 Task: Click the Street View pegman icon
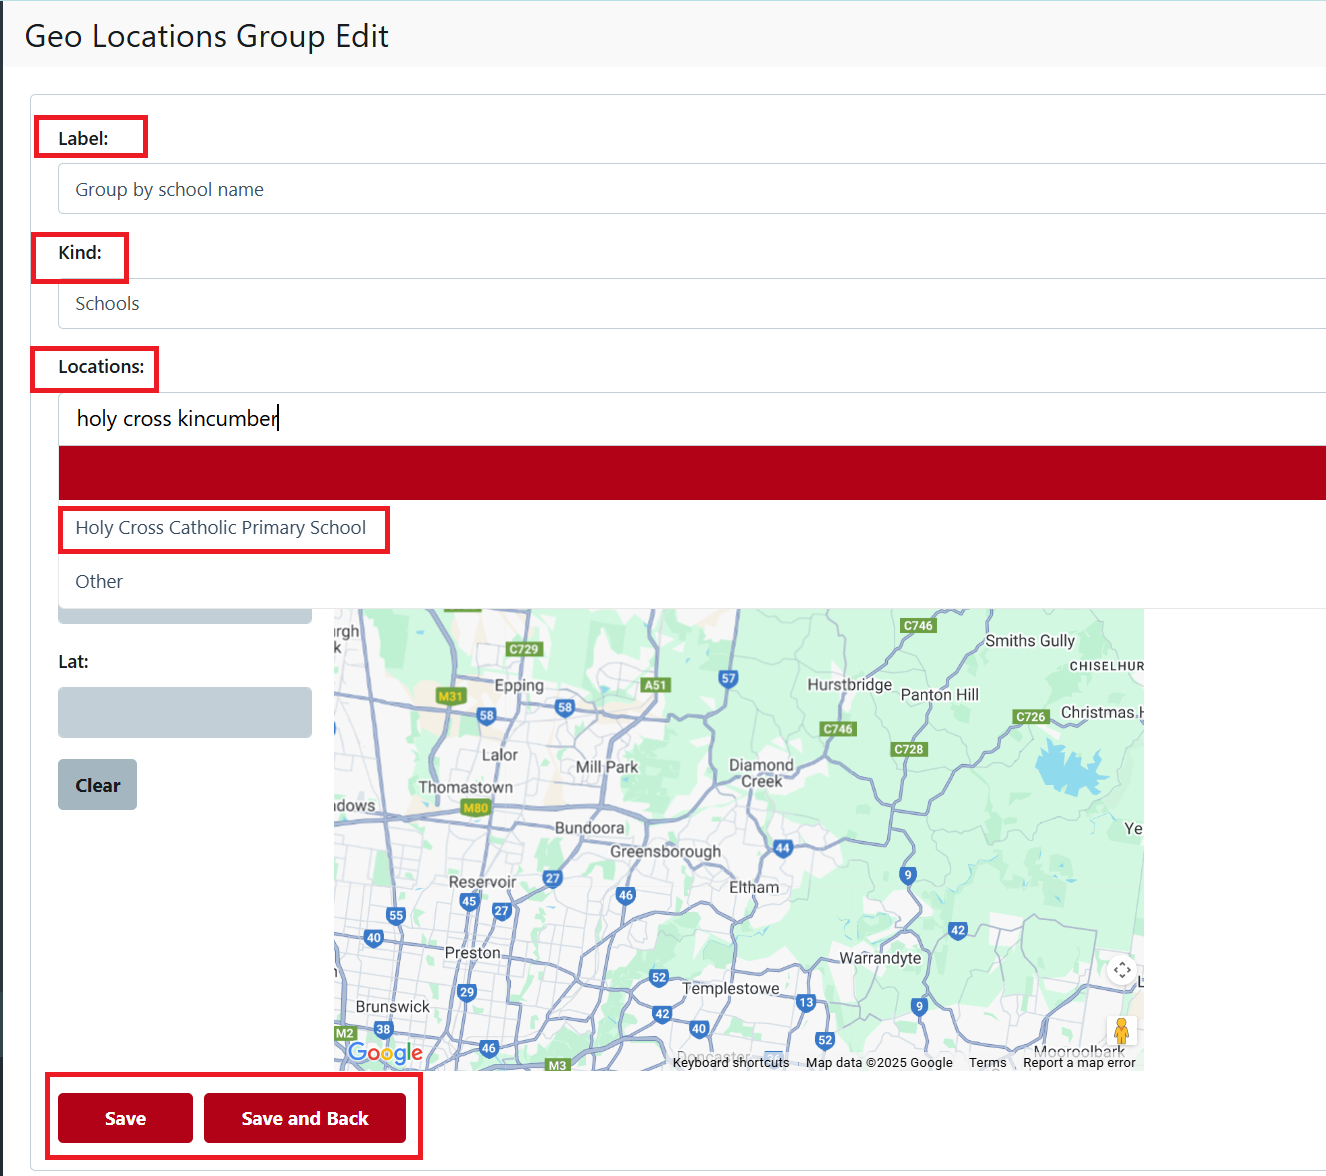coord(1121,1030)
